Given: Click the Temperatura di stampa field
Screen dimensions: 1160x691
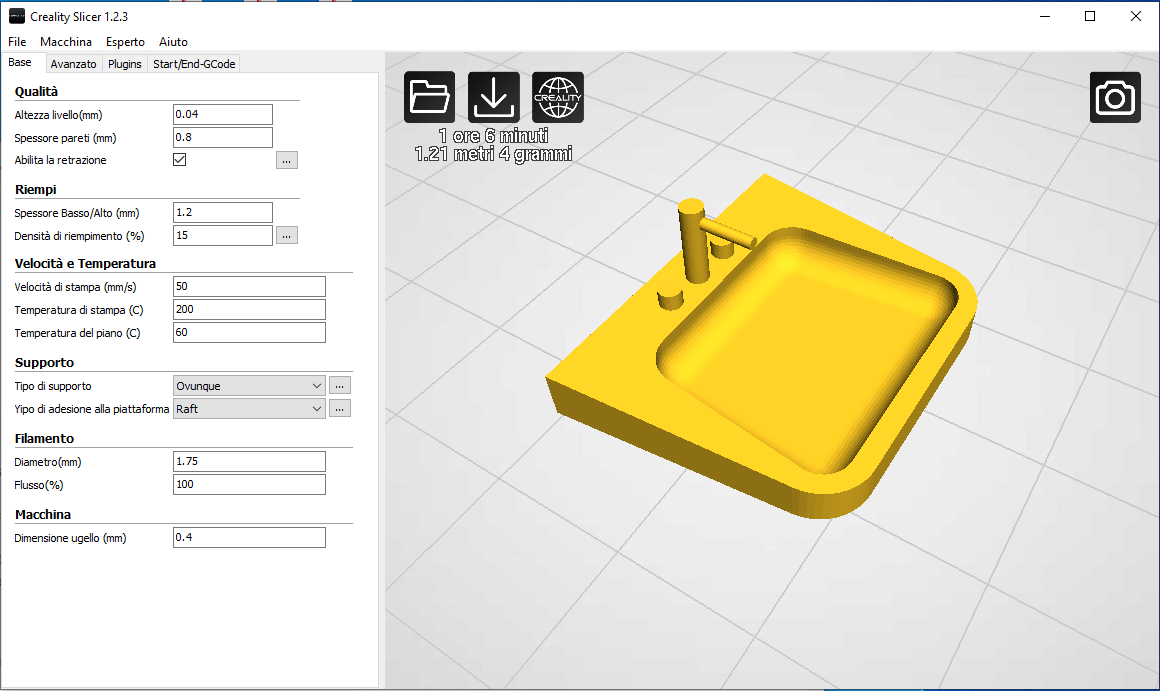Looking at the screenshot, I should point(249,309).
